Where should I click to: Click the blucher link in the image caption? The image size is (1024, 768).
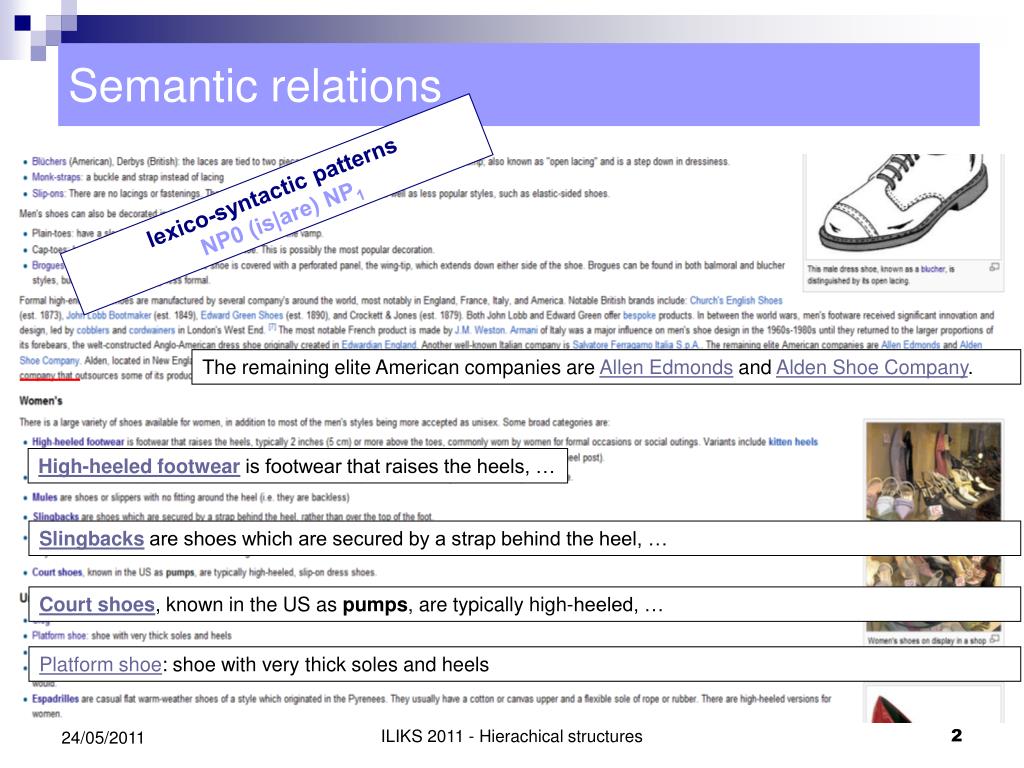point(933,269)
